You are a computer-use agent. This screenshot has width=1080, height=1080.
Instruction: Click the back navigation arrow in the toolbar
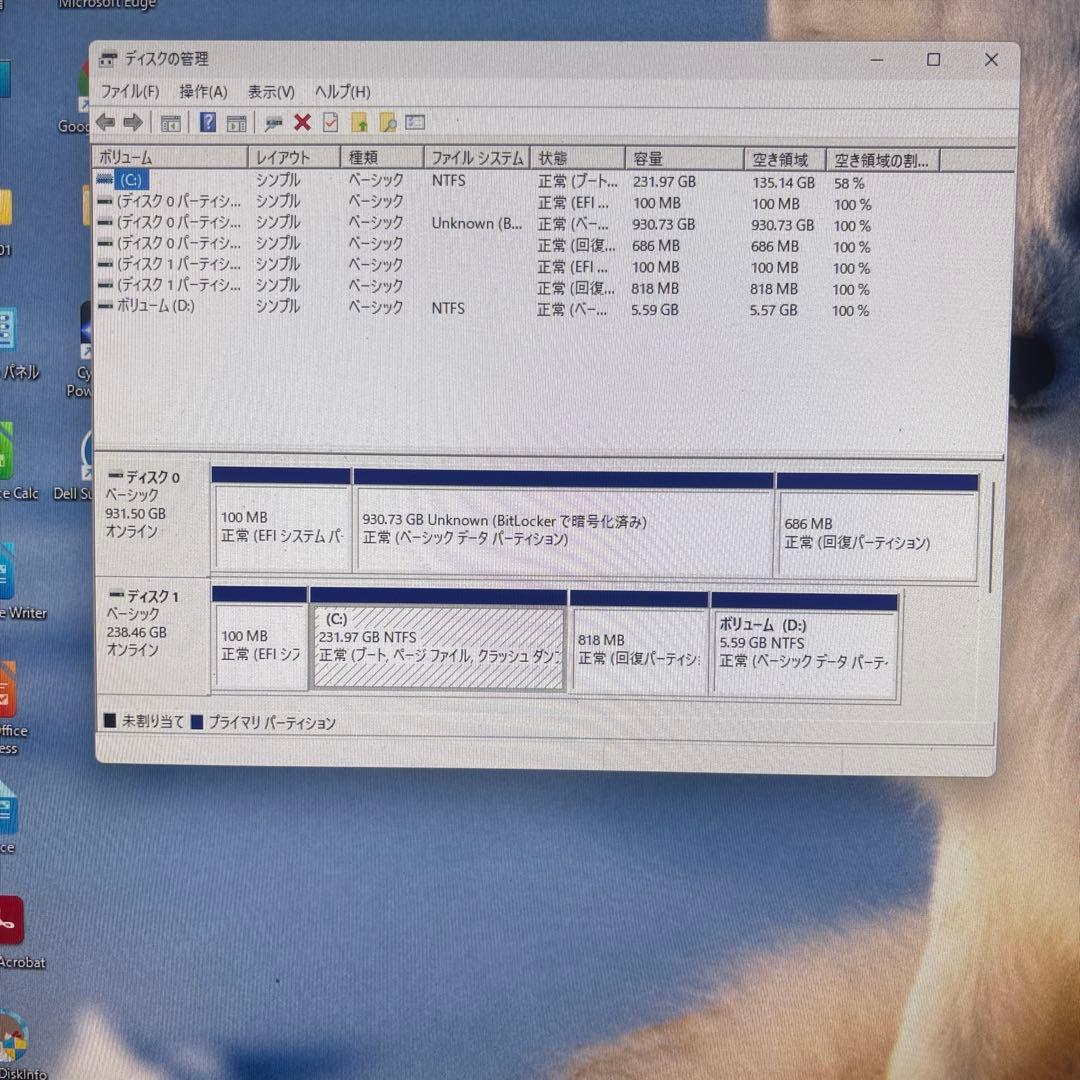pos(106,122)
